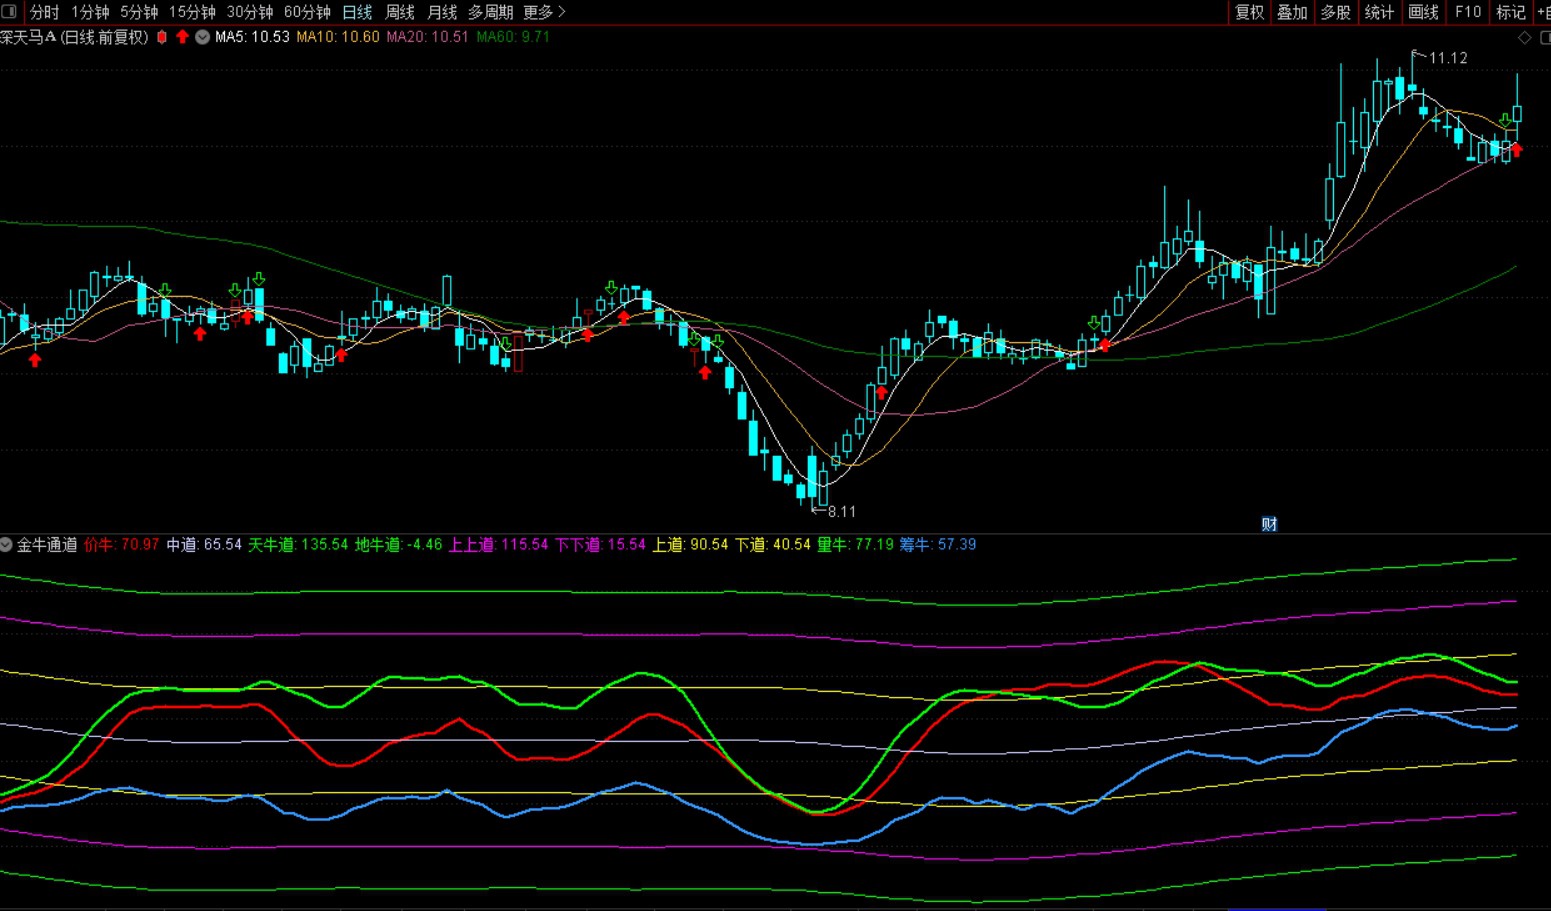Click the 标记 mark button

coord(1511,12)
